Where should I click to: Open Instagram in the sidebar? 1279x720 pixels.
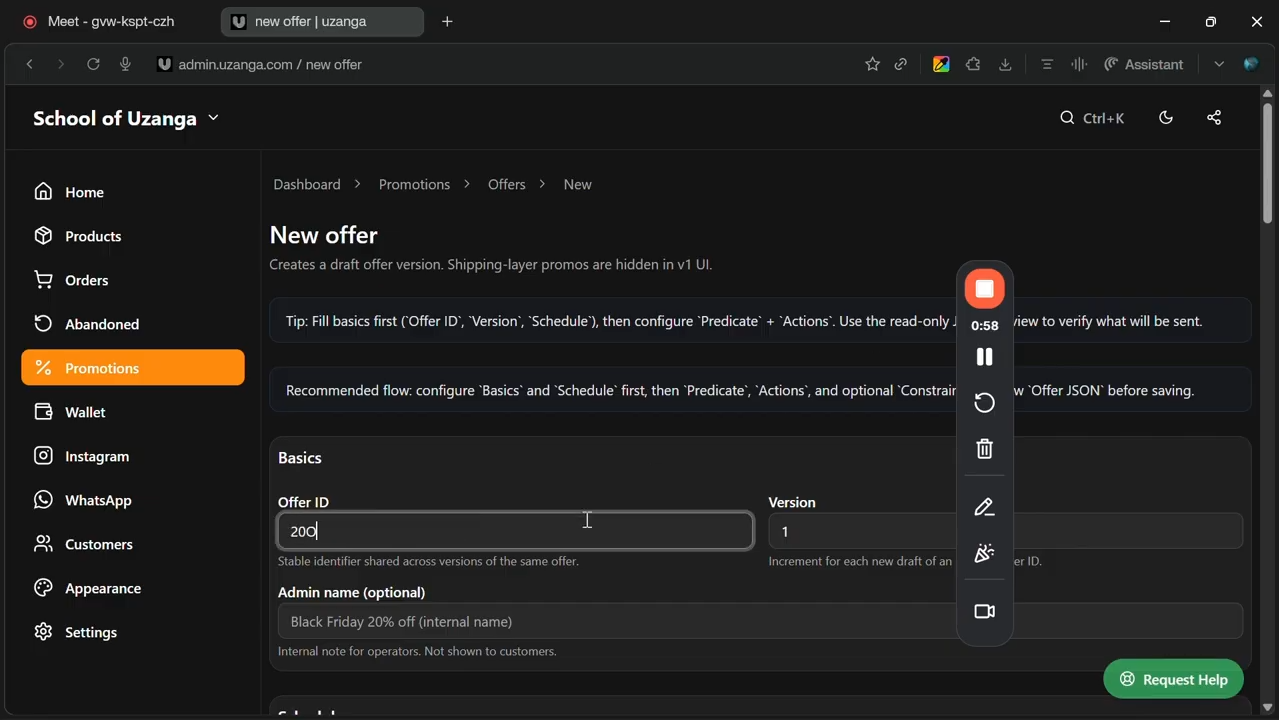tap(133, 456)
